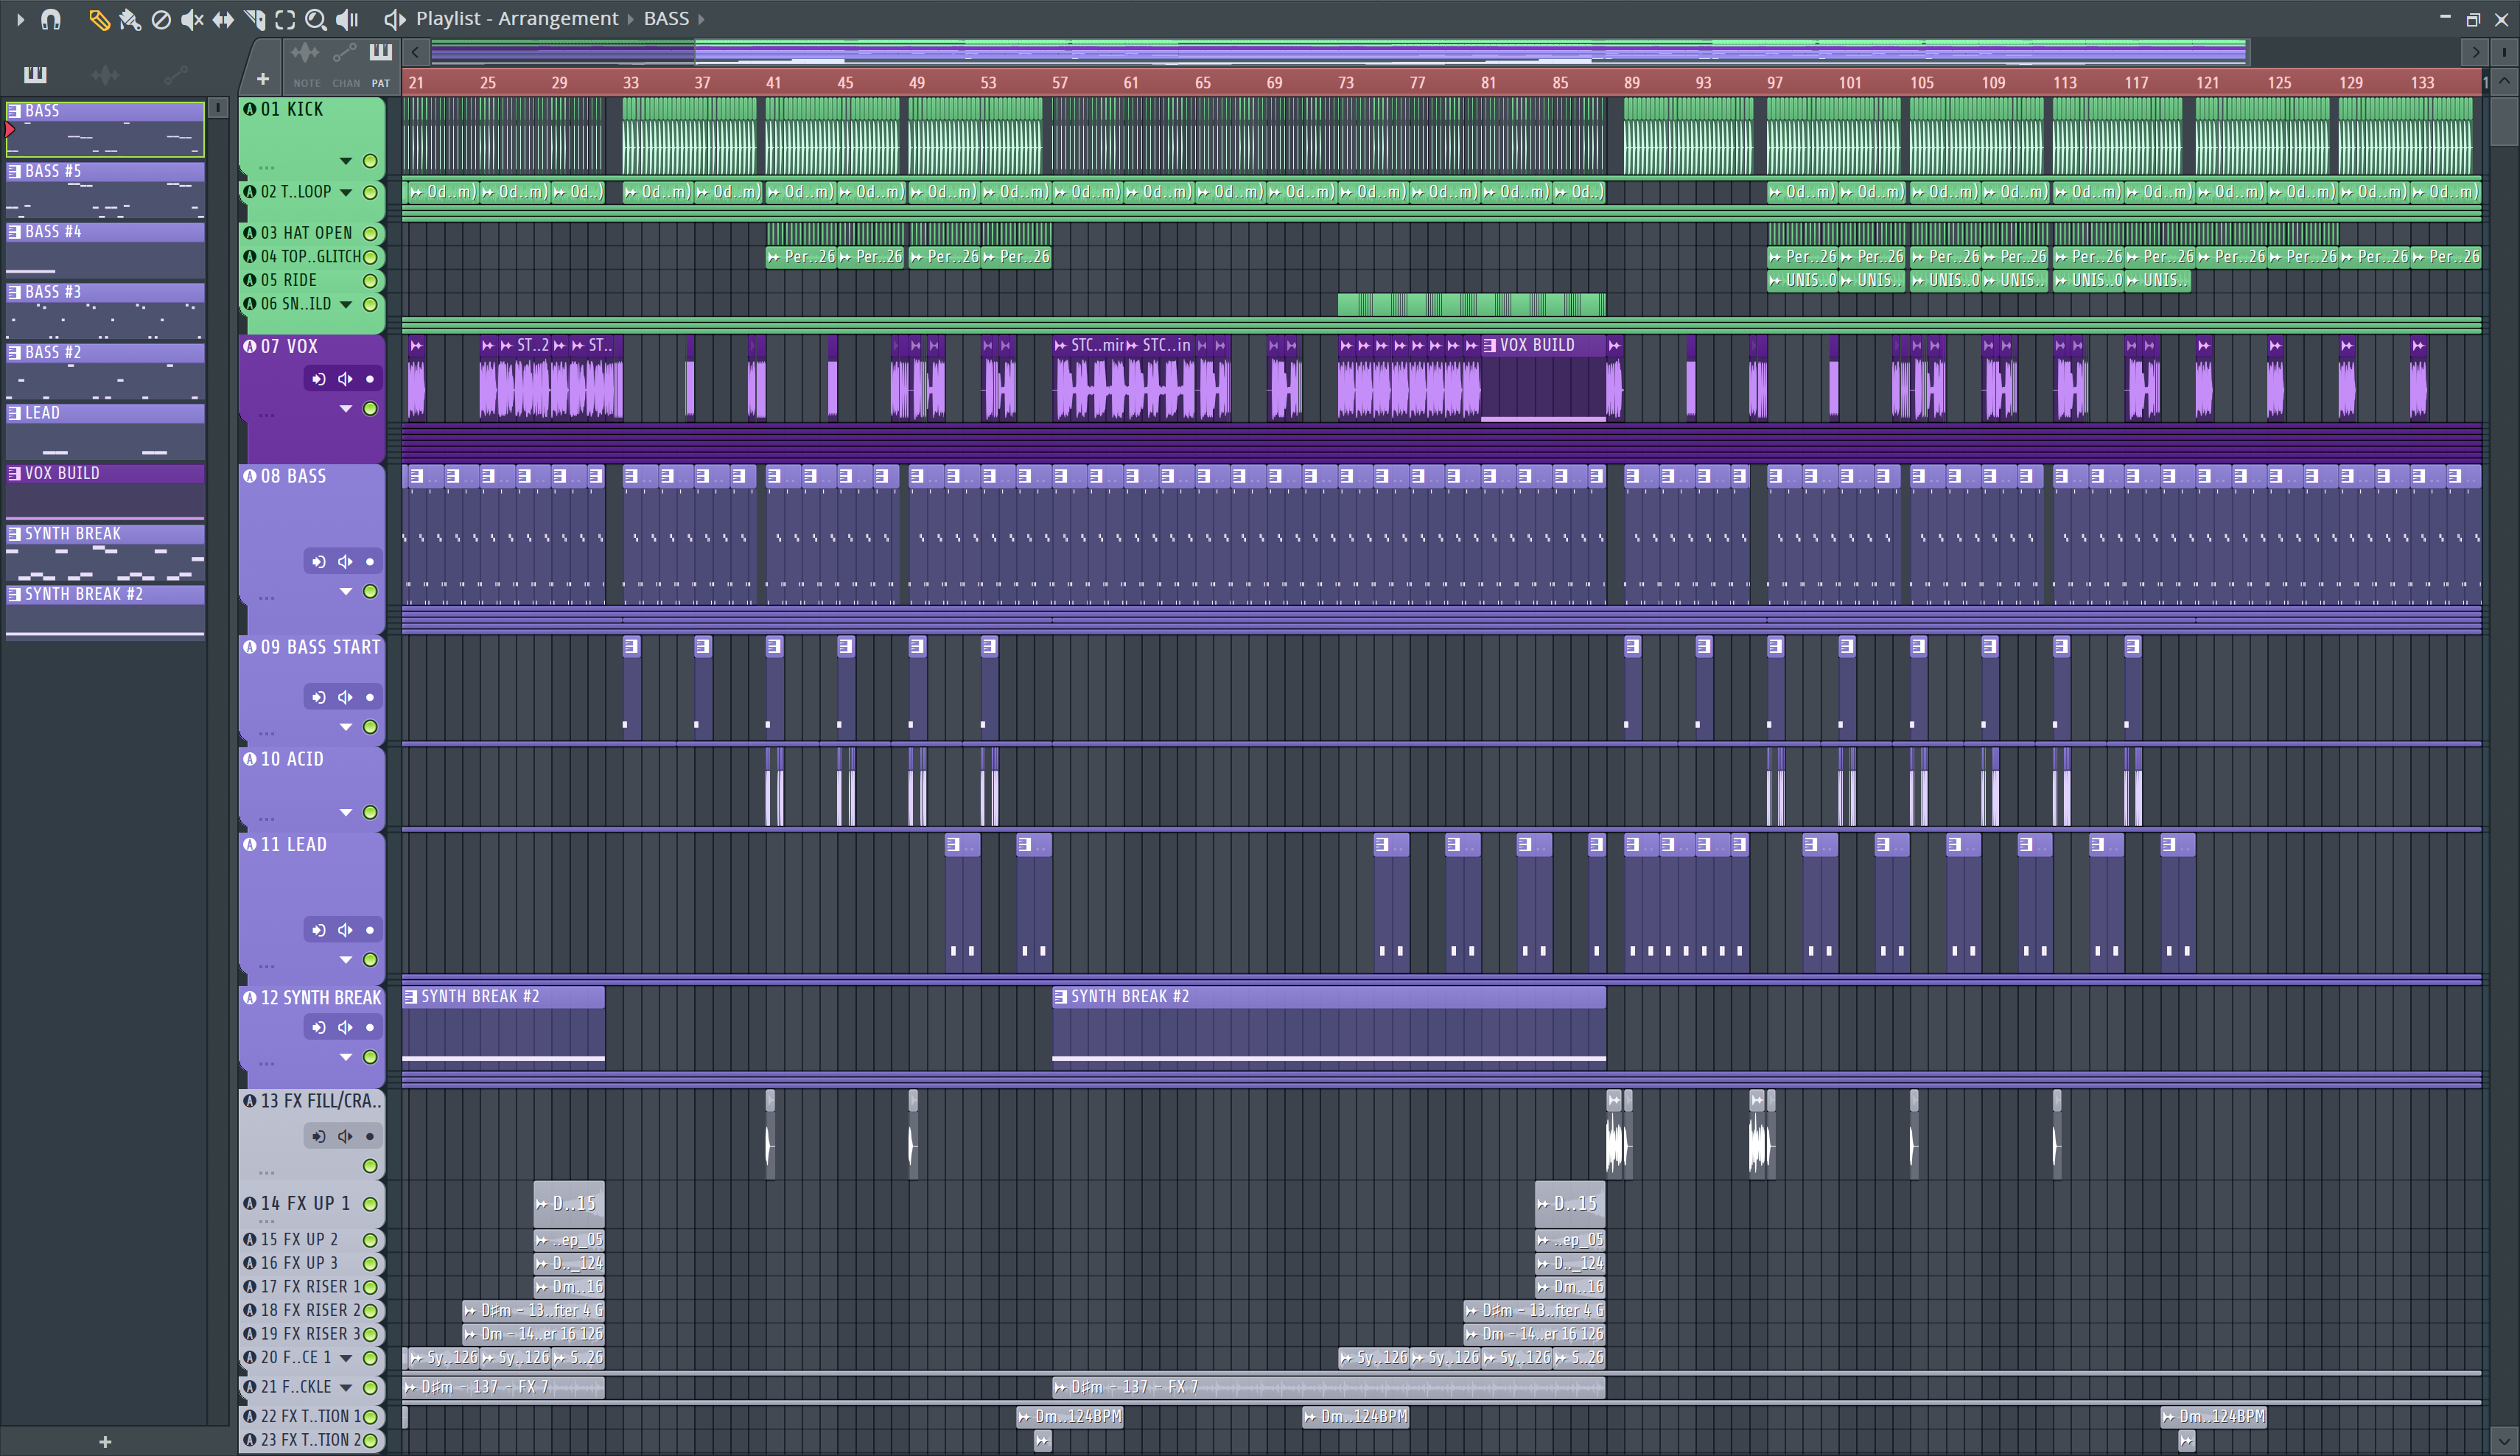Click the A icon of 10 ACID track

point(250,759)
